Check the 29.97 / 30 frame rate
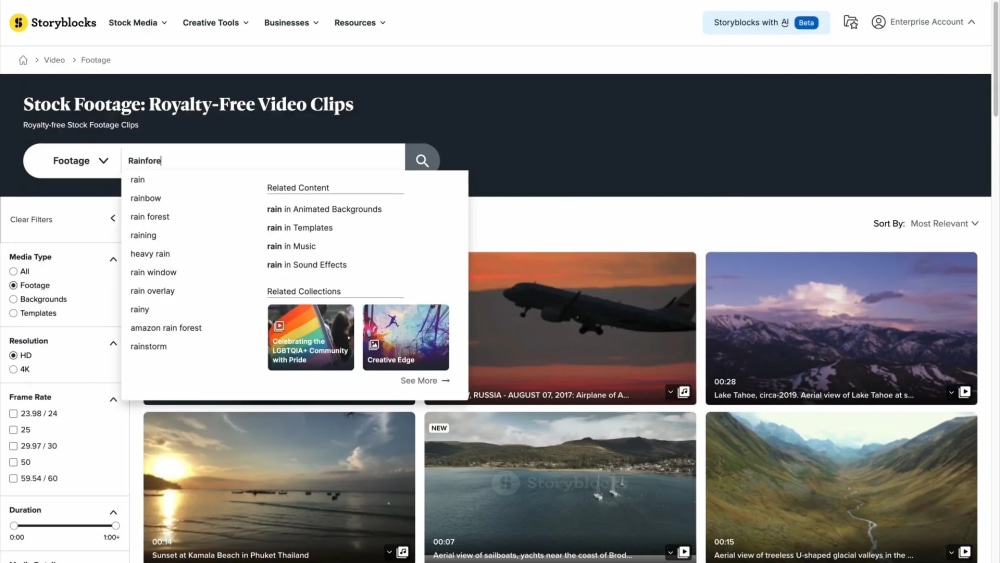Screen dimensions: 1000x563 tap(13, 446)
